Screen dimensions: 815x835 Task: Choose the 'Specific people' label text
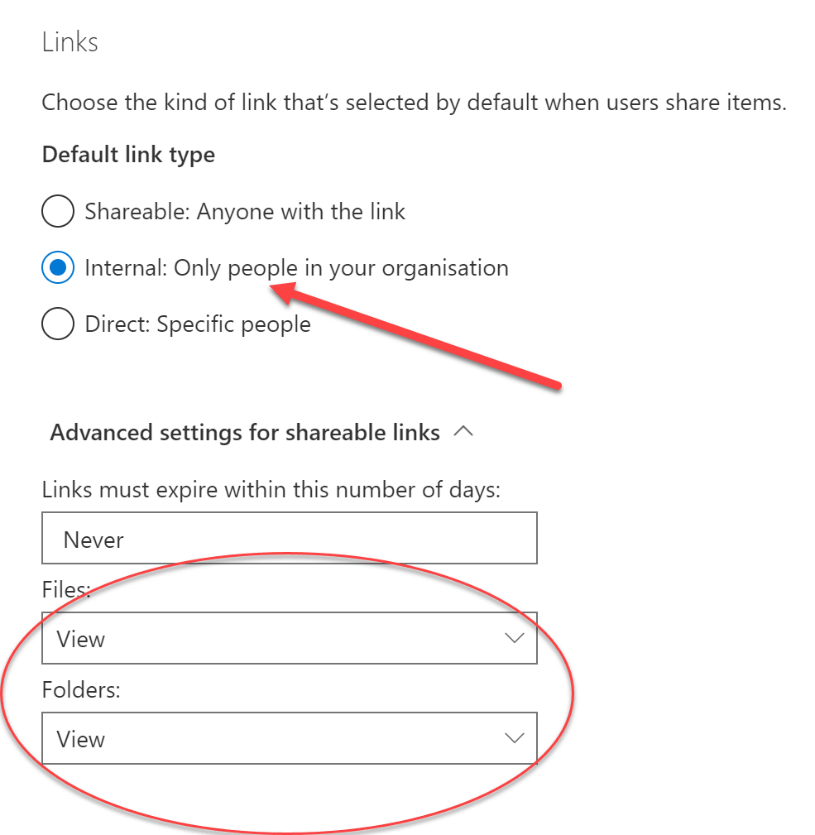coord(233,324)
